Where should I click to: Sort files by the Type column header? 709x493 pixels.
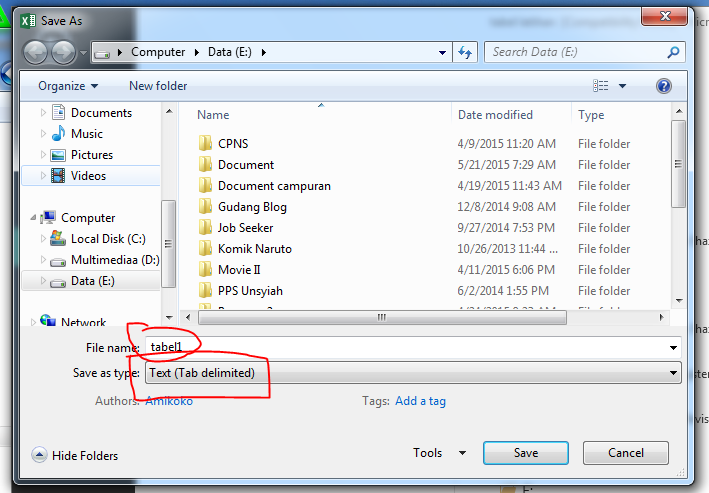591,115
